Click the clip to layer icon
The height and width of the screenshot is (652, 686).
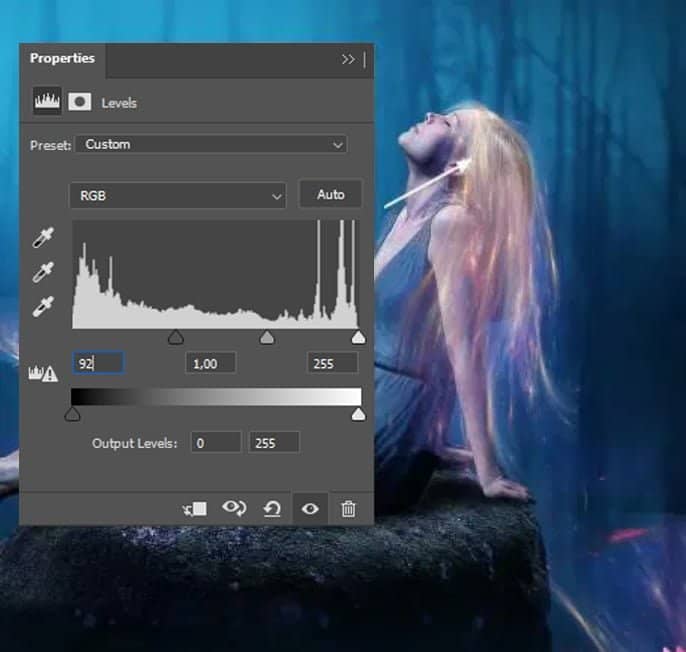[x=195, y=508]
